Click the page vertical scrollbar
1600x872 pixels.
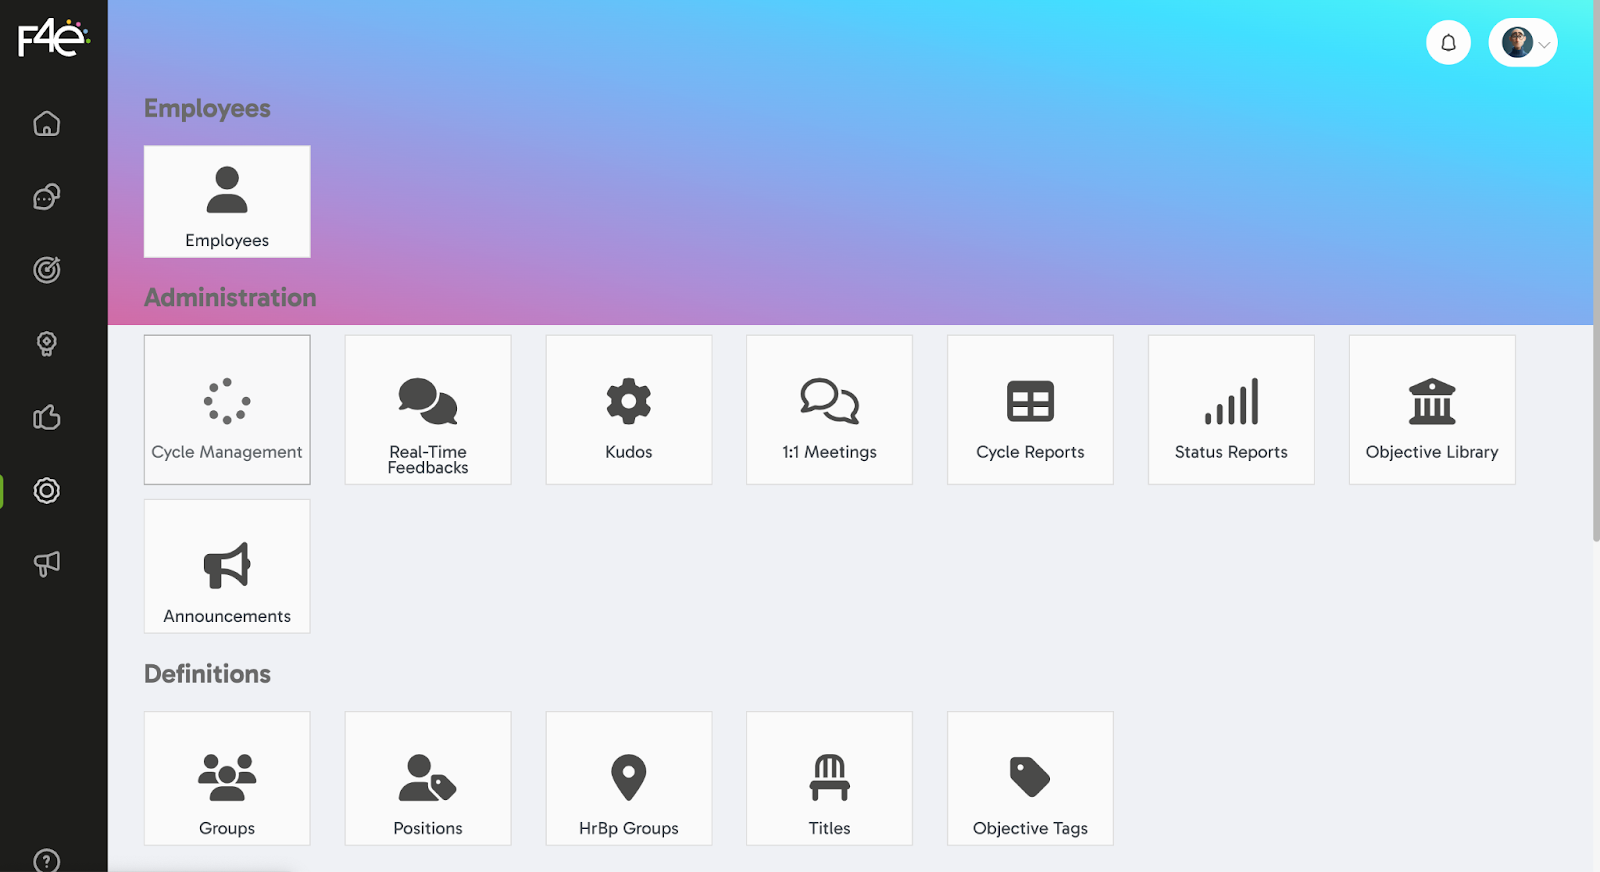click(x=1595, y=270)
